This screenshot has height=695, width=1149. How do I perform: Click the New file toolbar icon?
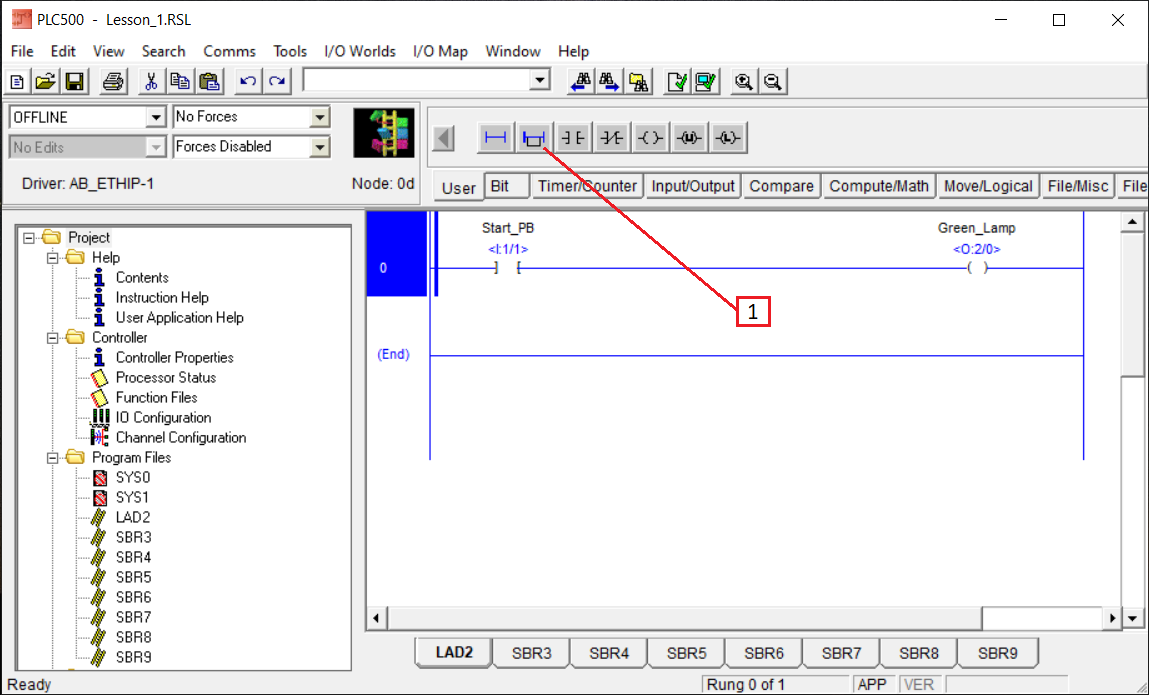point(17,81)
